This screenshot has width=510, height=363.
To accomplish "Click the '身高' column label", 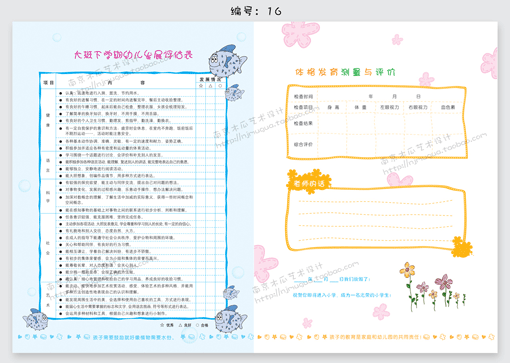I will coord(333,107).
